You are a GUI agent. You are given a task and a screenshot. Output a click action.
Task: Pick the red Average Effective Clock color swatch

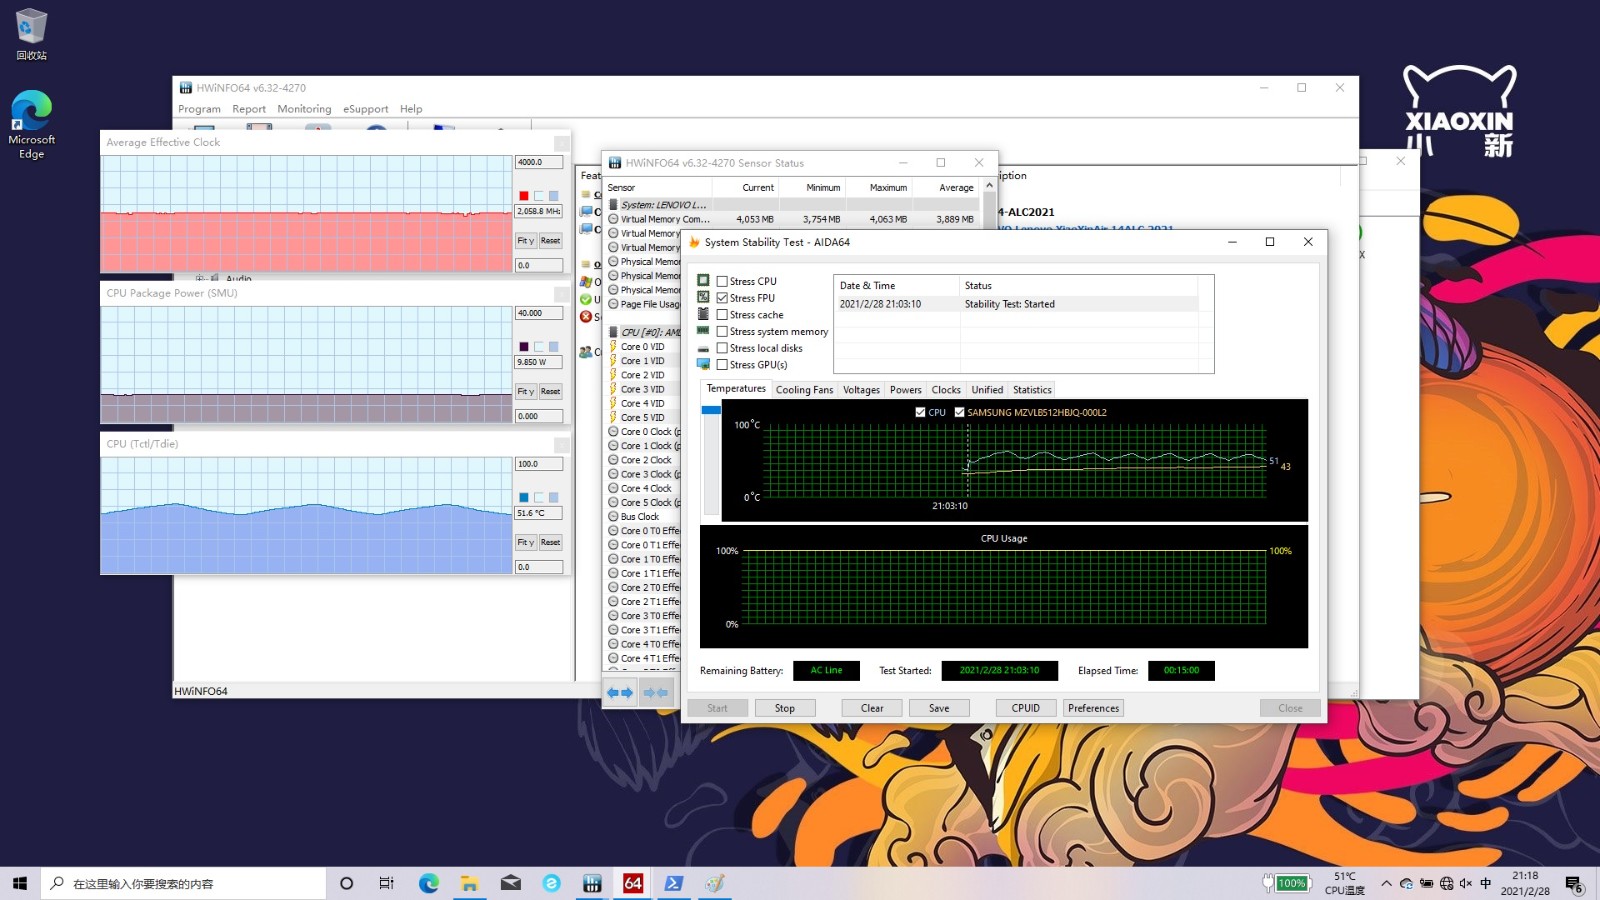coord(524,196)
